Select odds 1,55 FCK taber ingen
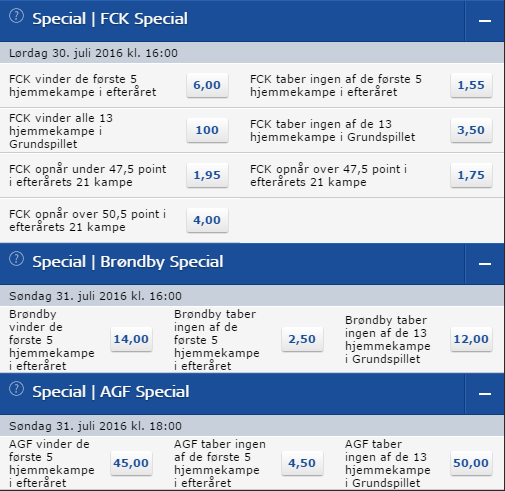 (471, 85)
